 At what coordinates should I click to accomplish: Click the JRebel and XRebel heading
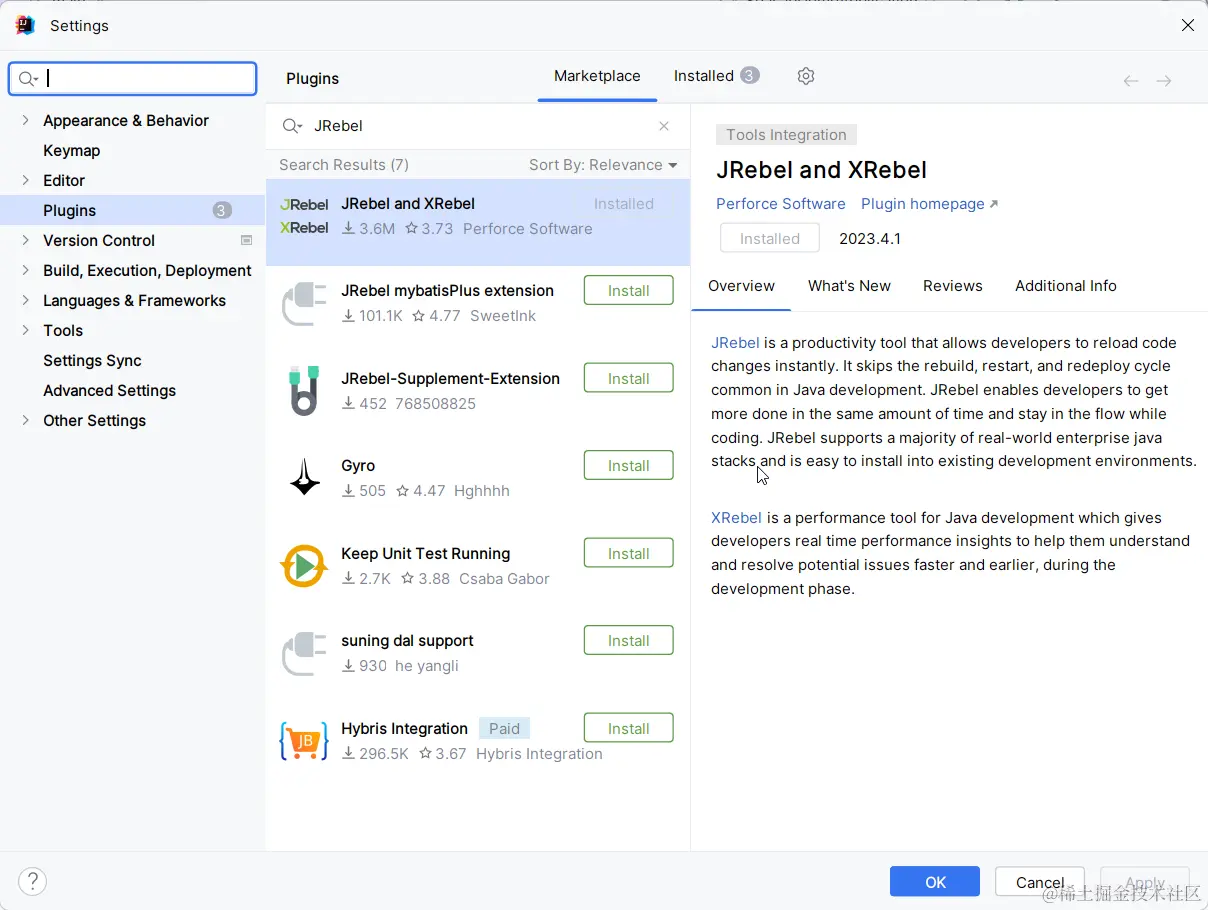click(821, 170)
